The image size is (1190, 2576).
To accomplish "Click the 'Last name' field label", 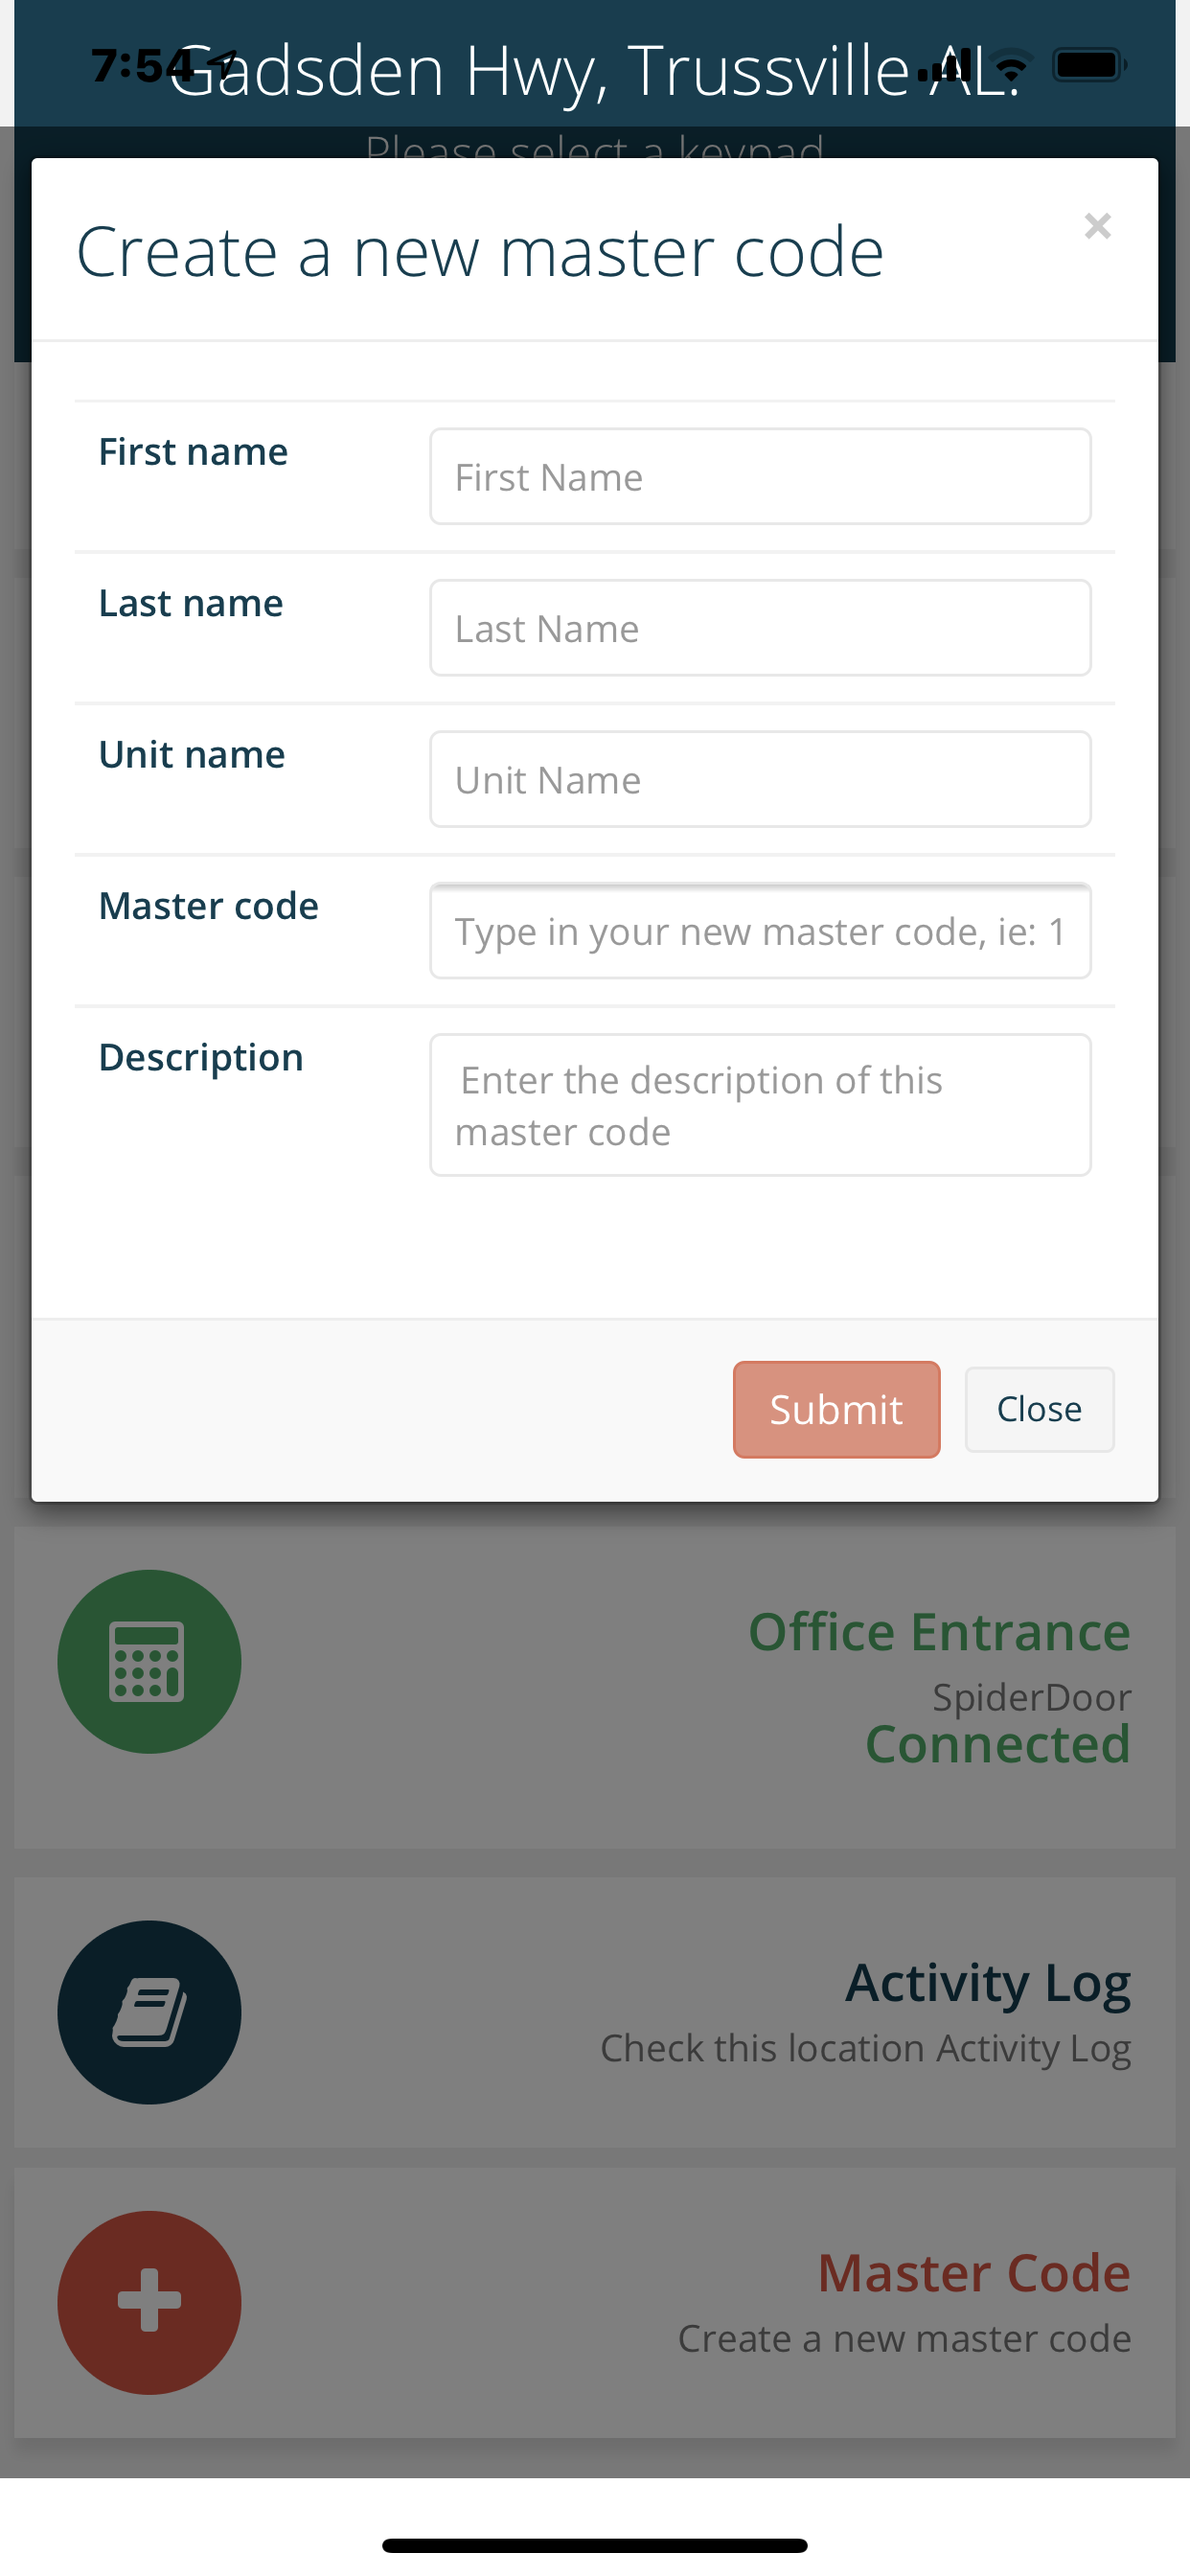I will click(x=191, y=603).
